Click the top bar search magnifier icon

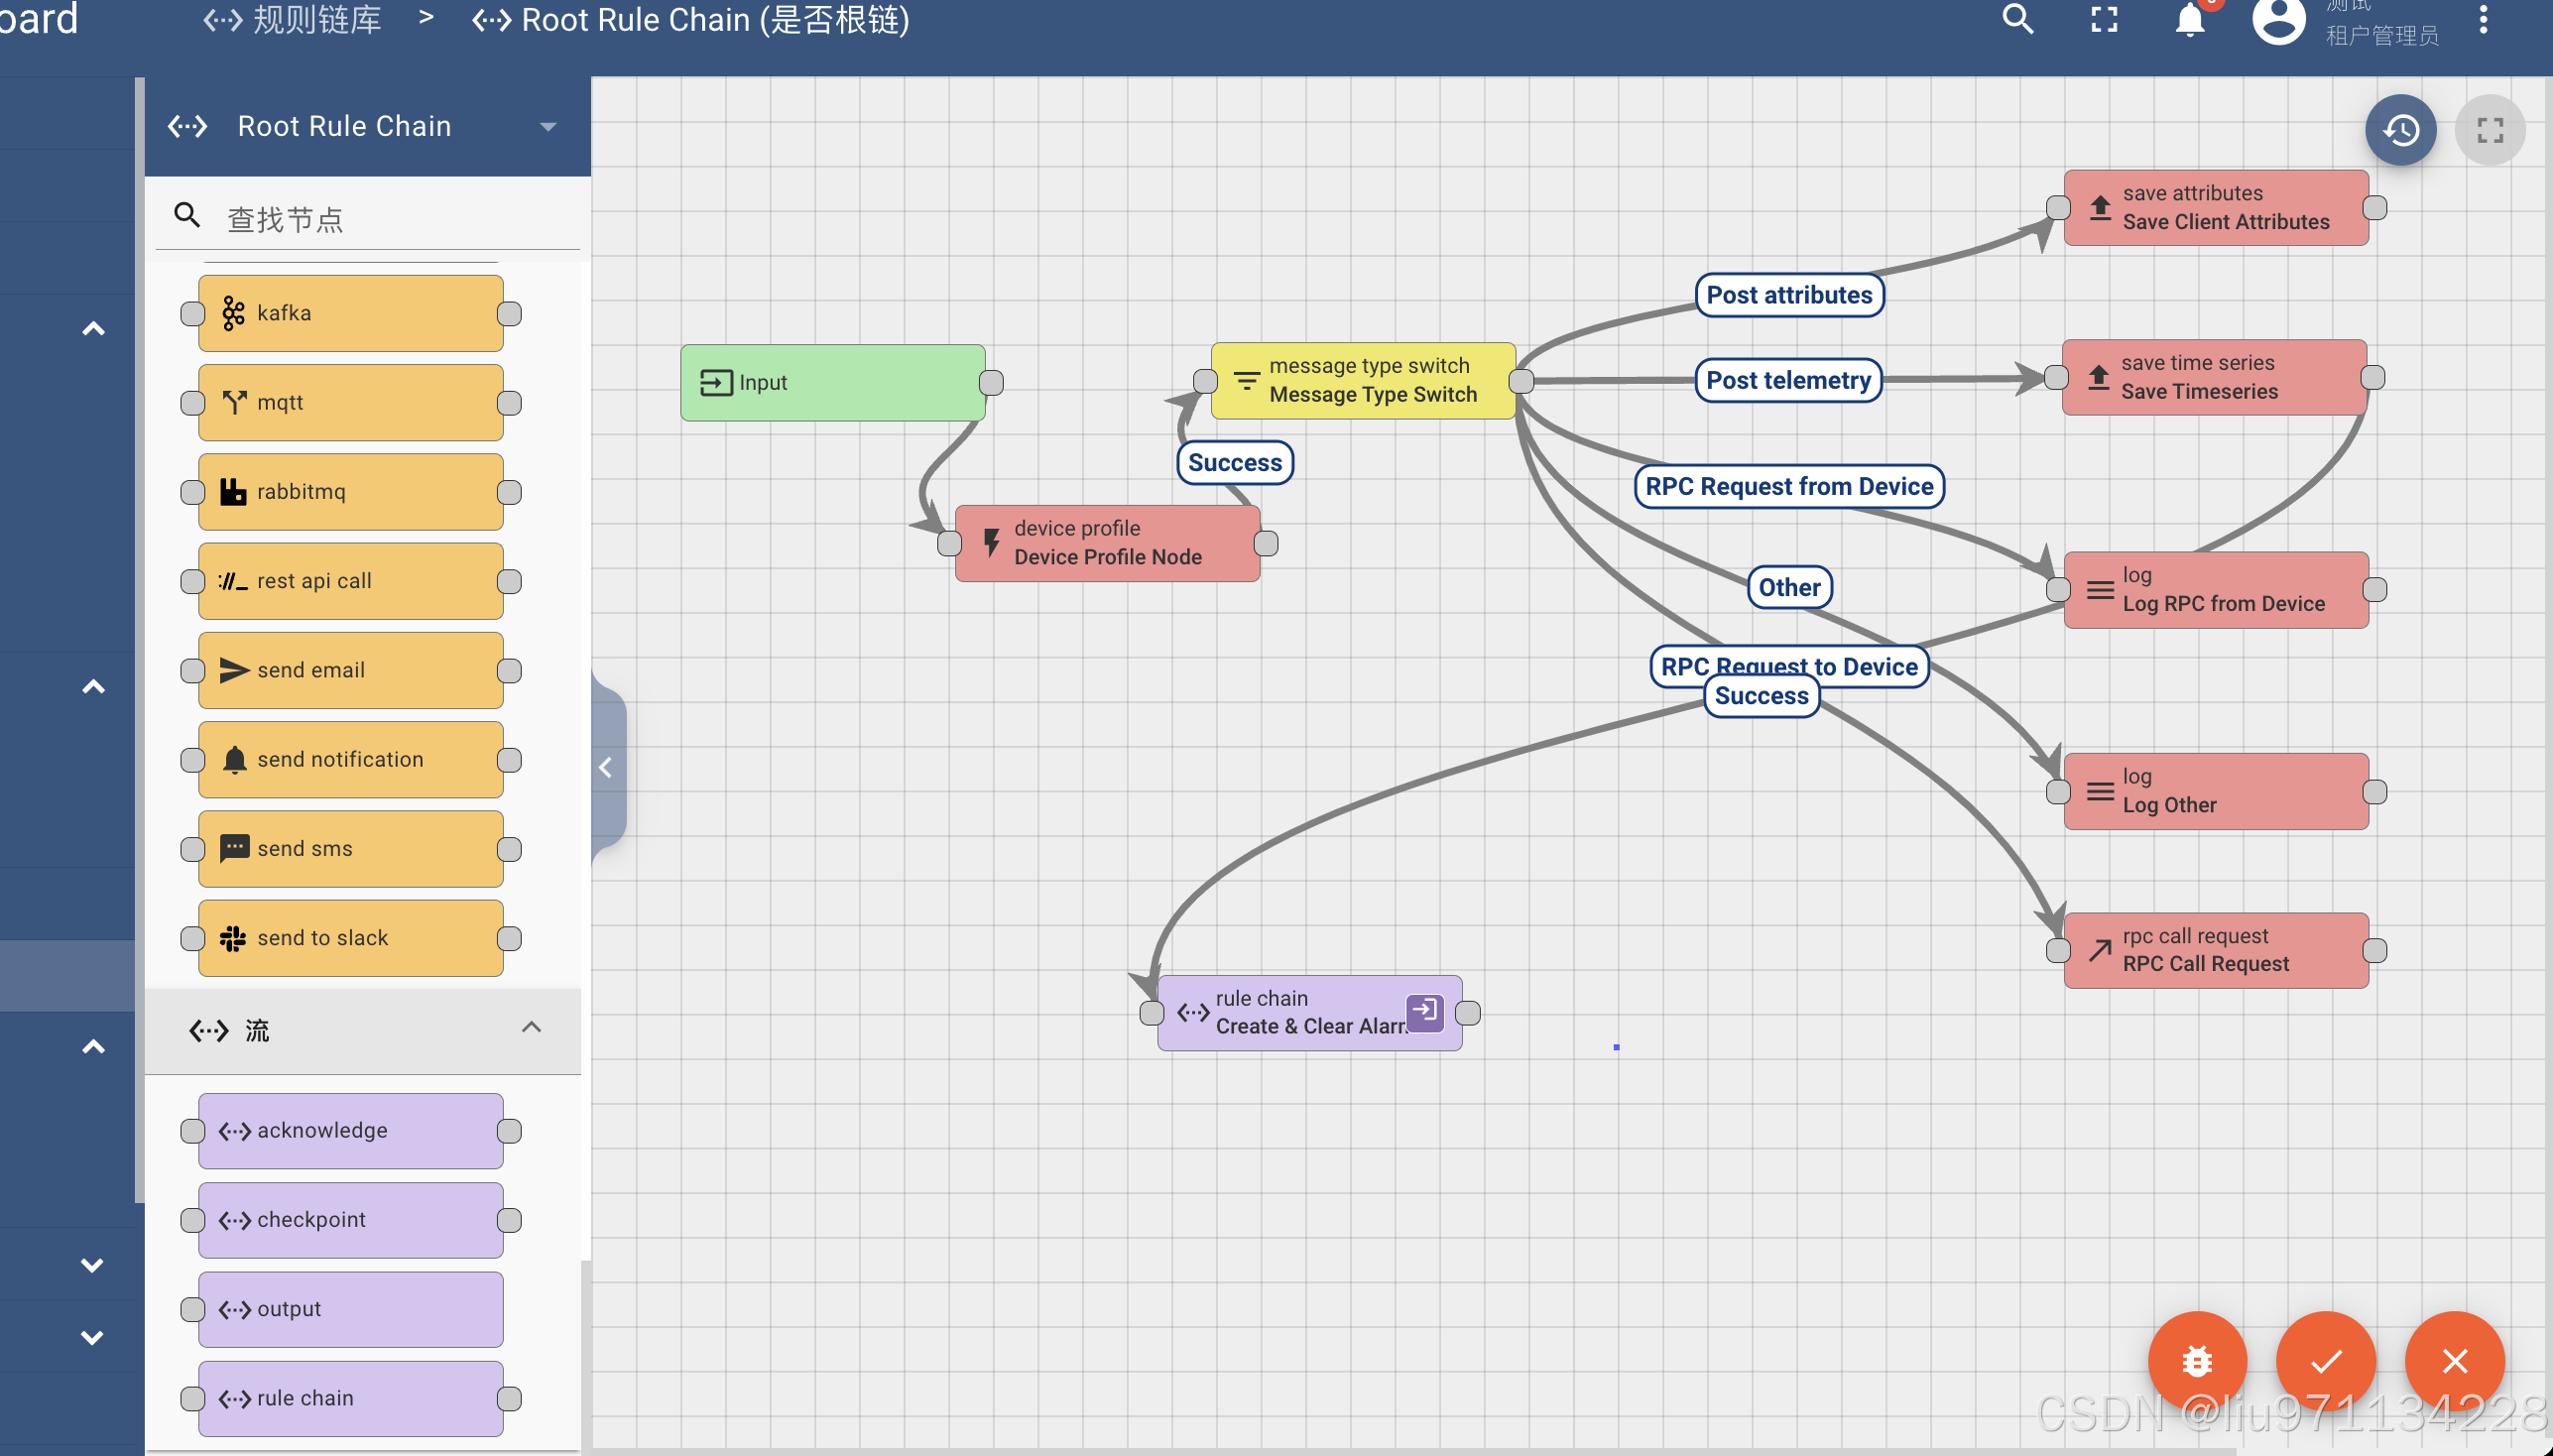[2018, 20]
